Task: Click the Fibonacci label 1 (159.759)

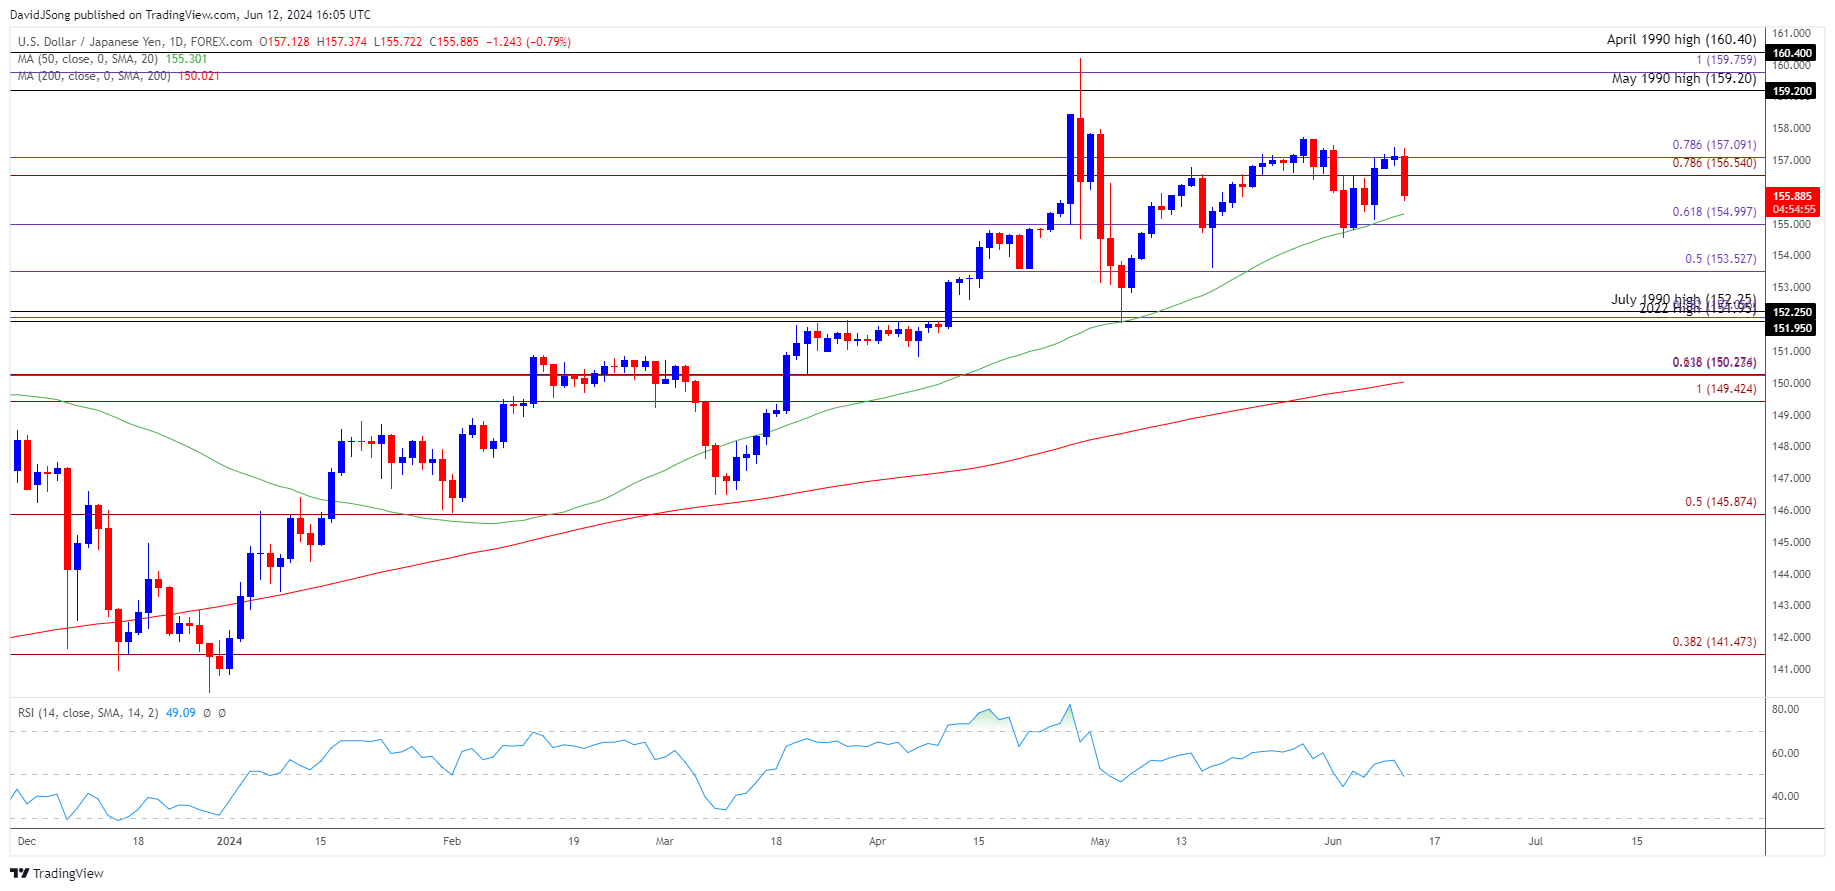Action: click(1726, 60)
